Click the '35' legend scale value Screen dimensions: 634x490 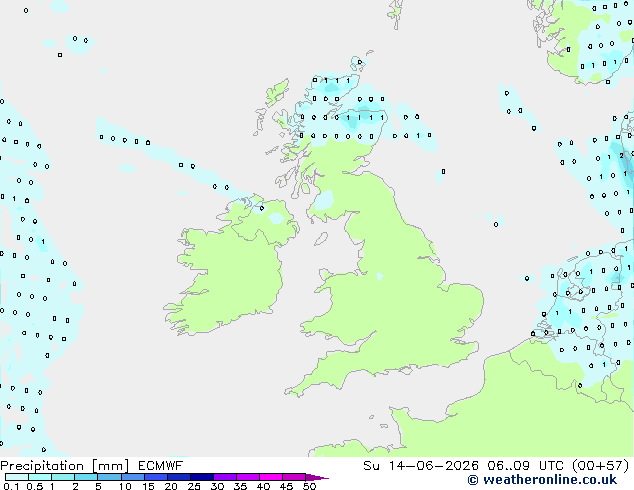tap(240, 486)
